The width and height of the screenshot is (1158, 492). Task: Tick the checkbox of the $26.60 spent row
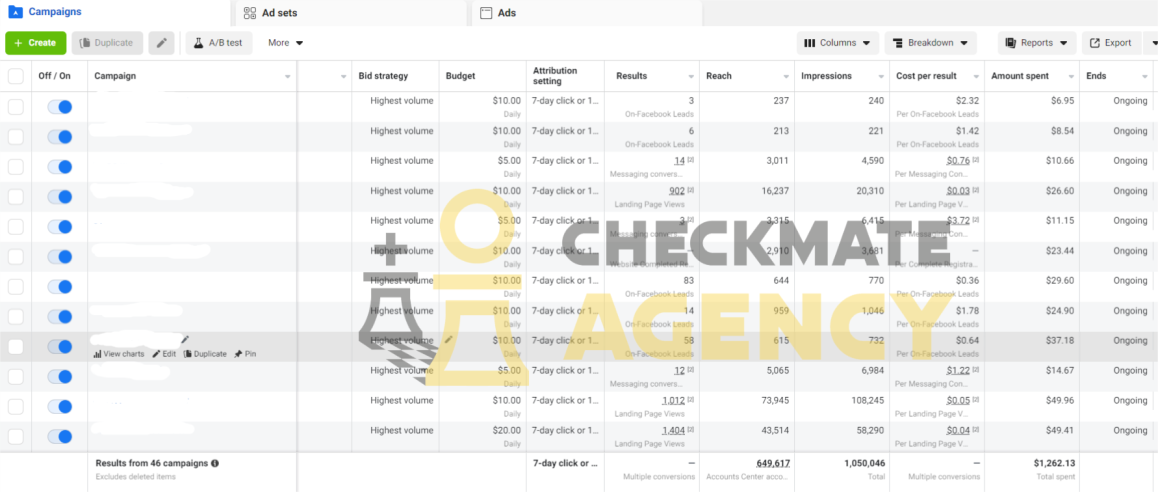16,197
